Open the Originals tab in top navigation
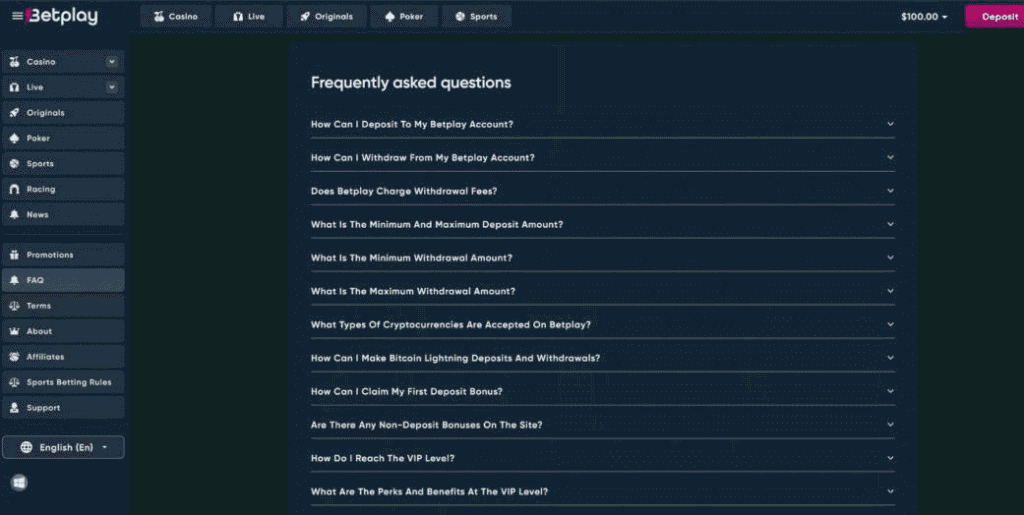The width and height of the screenshot is (1024, 515). pos(326,17)
